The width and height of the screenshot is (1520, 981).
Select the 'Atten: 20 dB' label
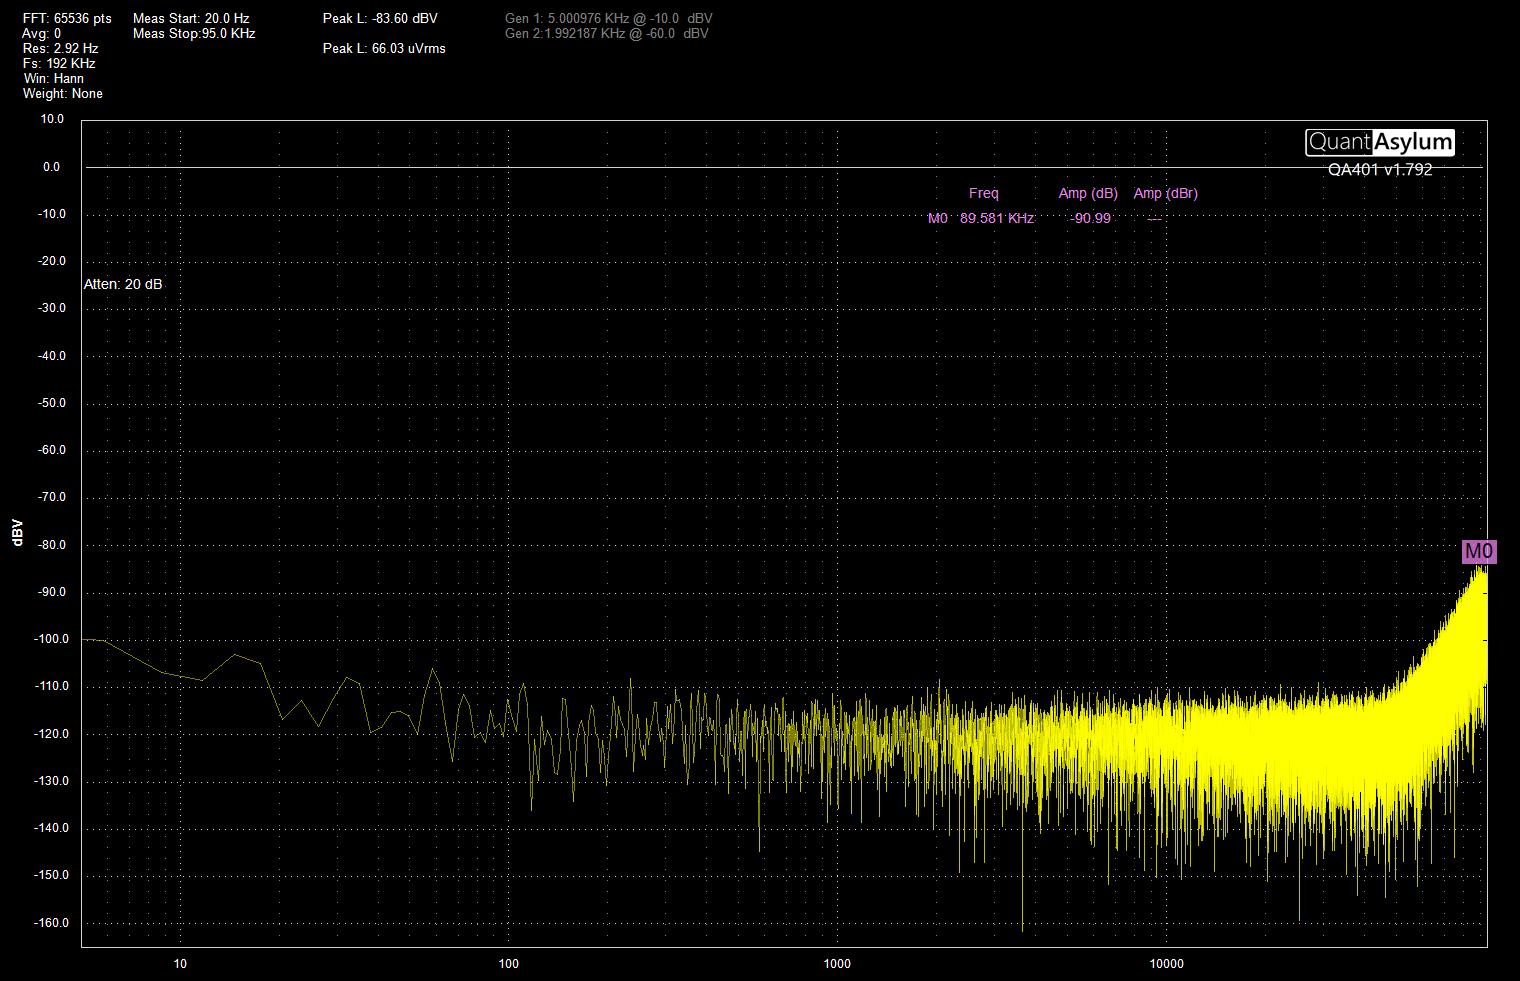point(123,284)
